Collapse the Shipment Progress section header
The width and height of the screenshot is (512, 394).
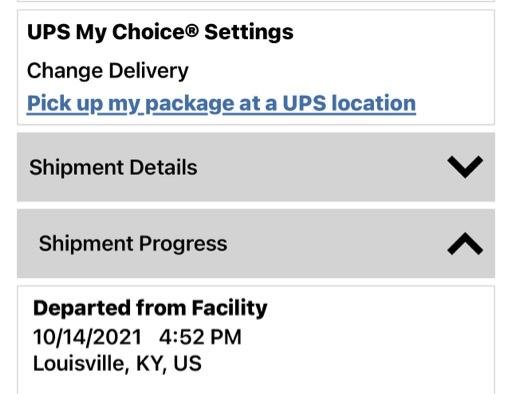[x=256, y=244]
